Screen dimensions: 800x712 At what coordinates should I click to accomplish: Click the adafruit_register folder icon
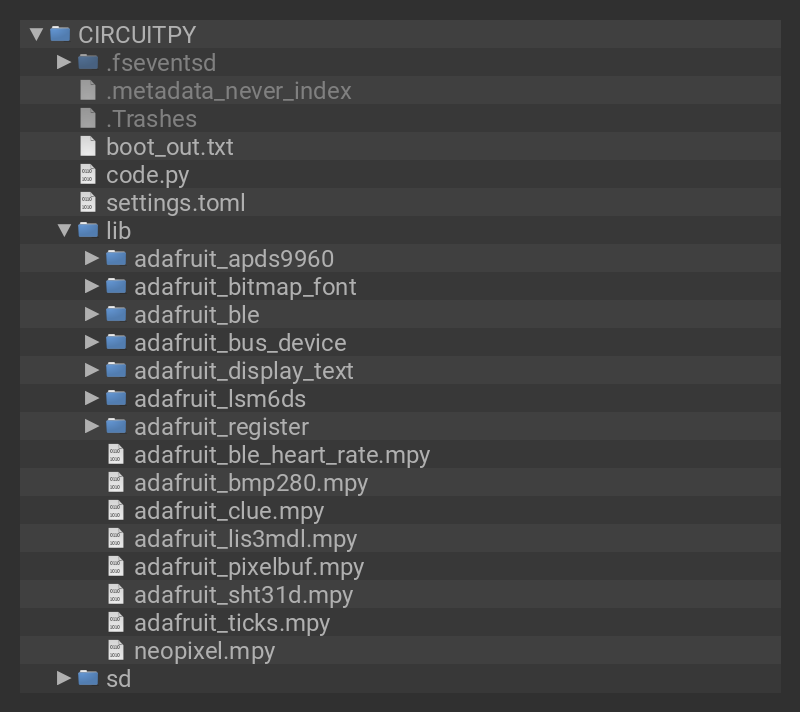tap(116, 426)
